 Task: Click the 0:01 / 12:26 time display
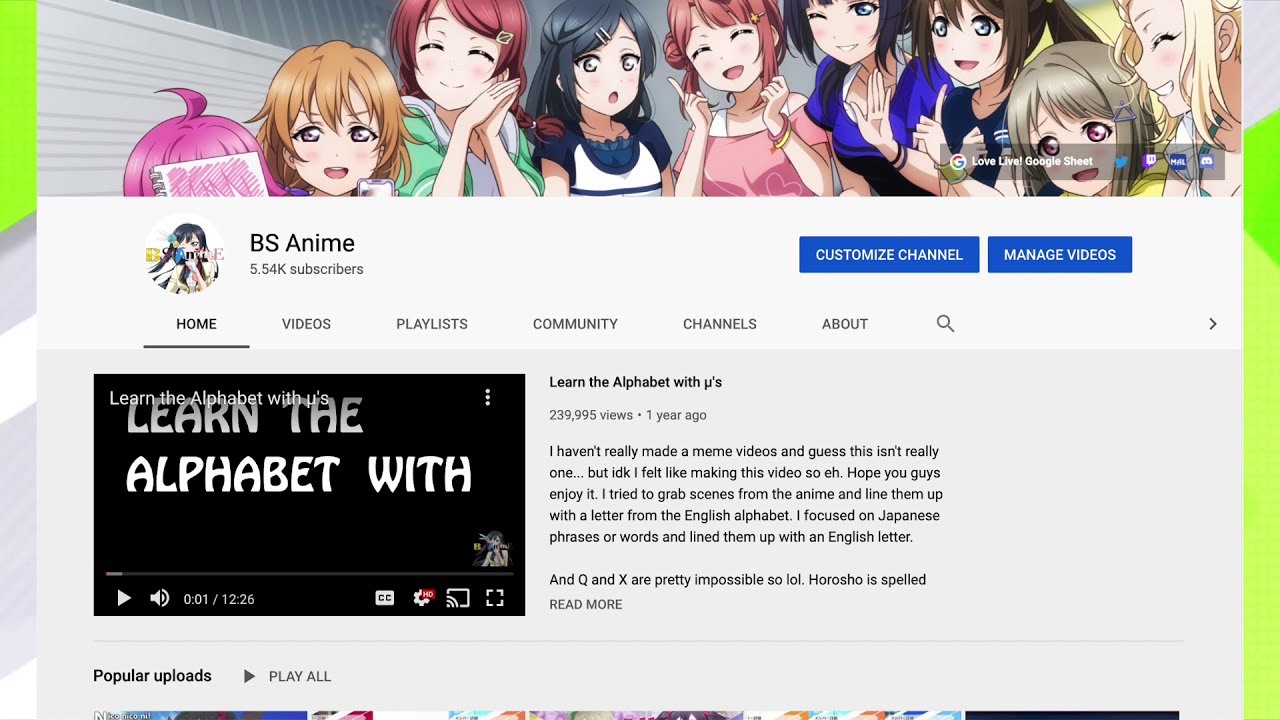(219, 599)
